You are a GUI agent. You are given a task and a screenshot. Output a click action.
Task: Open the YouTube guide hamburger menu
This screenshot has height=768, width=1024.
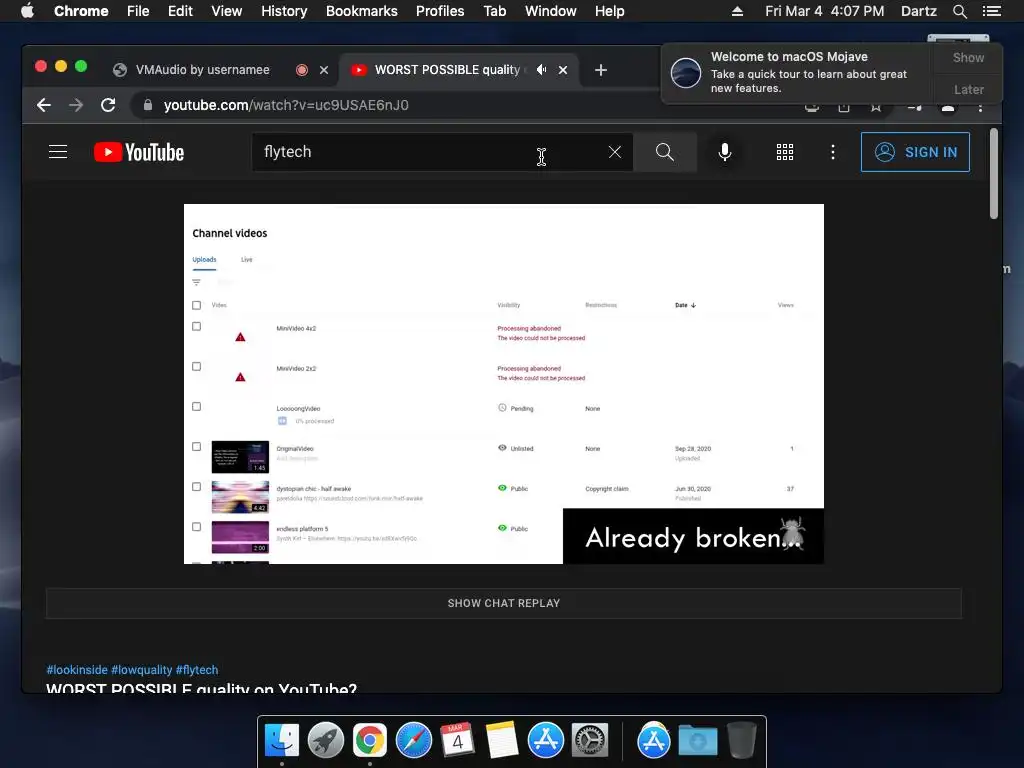58,152
